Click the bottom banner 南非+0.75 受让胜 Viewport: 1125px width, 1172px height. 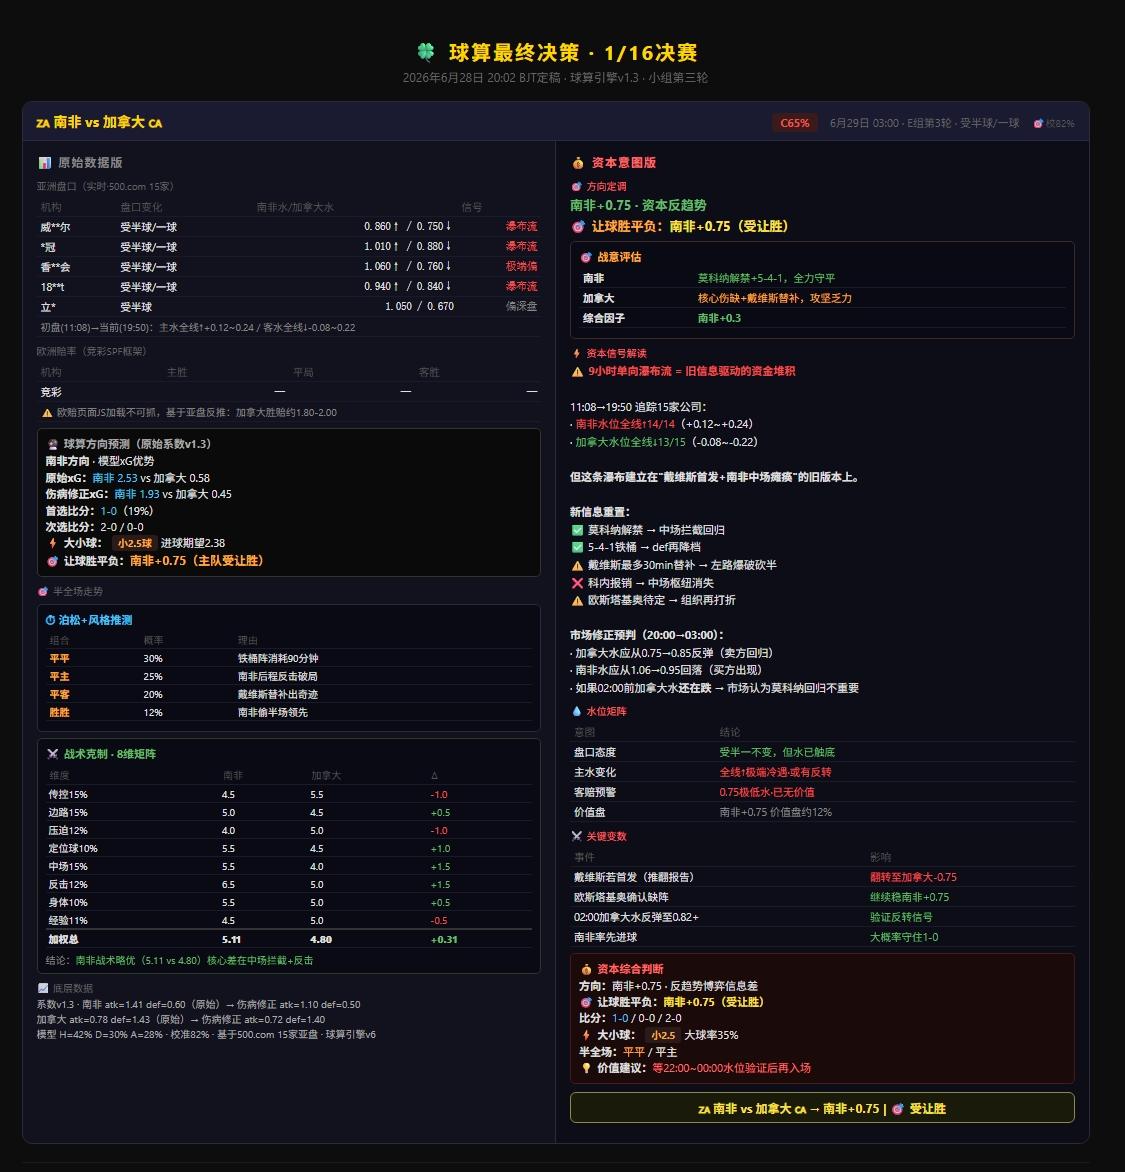pos(822,1108)
